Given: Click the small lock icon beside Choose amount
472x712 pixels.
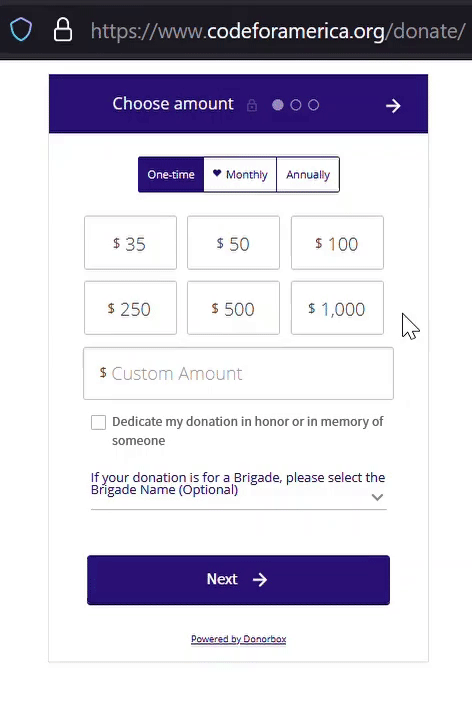Looking at the screenshot, I should tap(252, 105).
